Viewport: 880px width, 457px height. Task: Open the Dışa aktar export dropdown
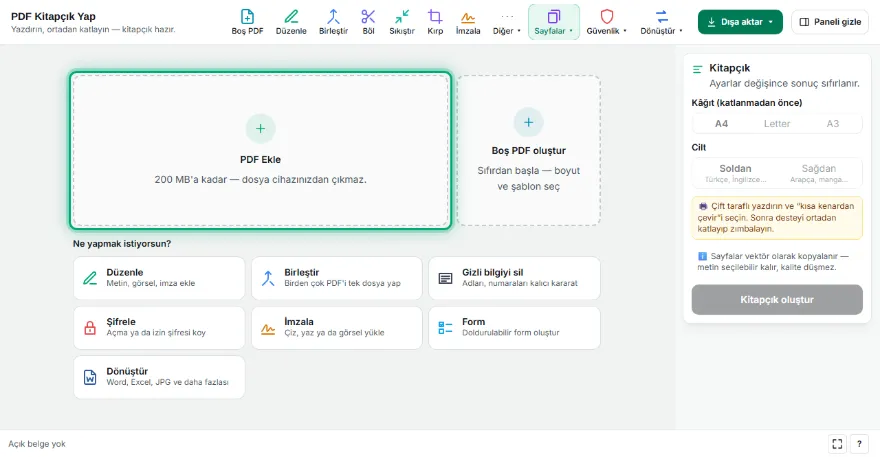pos(740,22)
